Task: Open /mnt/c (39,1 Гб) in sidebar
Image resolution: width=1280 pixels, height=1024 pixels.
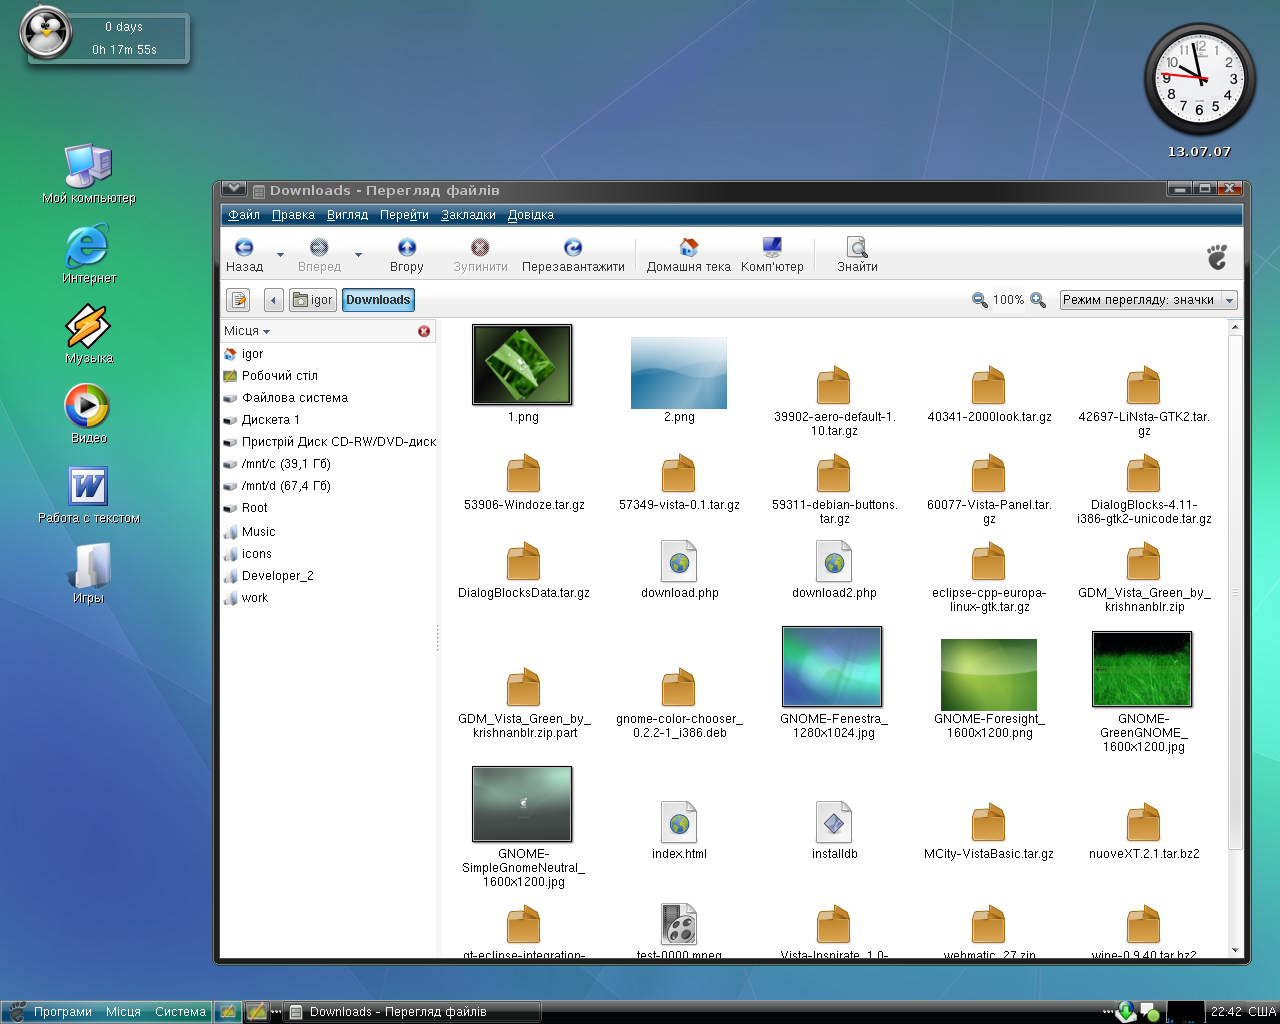Action: [x=329, y=464]
